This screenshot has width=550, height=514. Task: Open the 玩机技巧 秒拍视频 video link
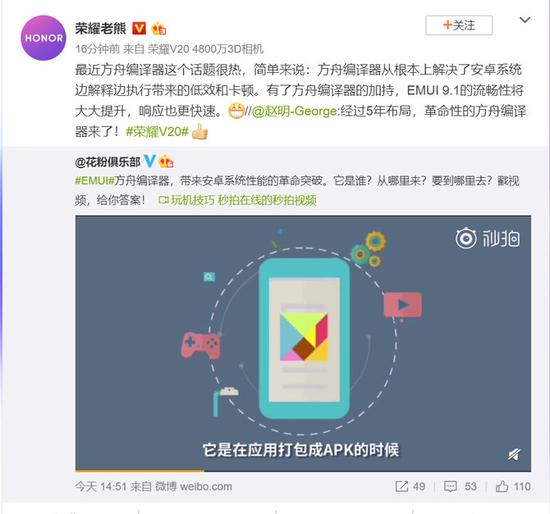click(x=237, y=200)
